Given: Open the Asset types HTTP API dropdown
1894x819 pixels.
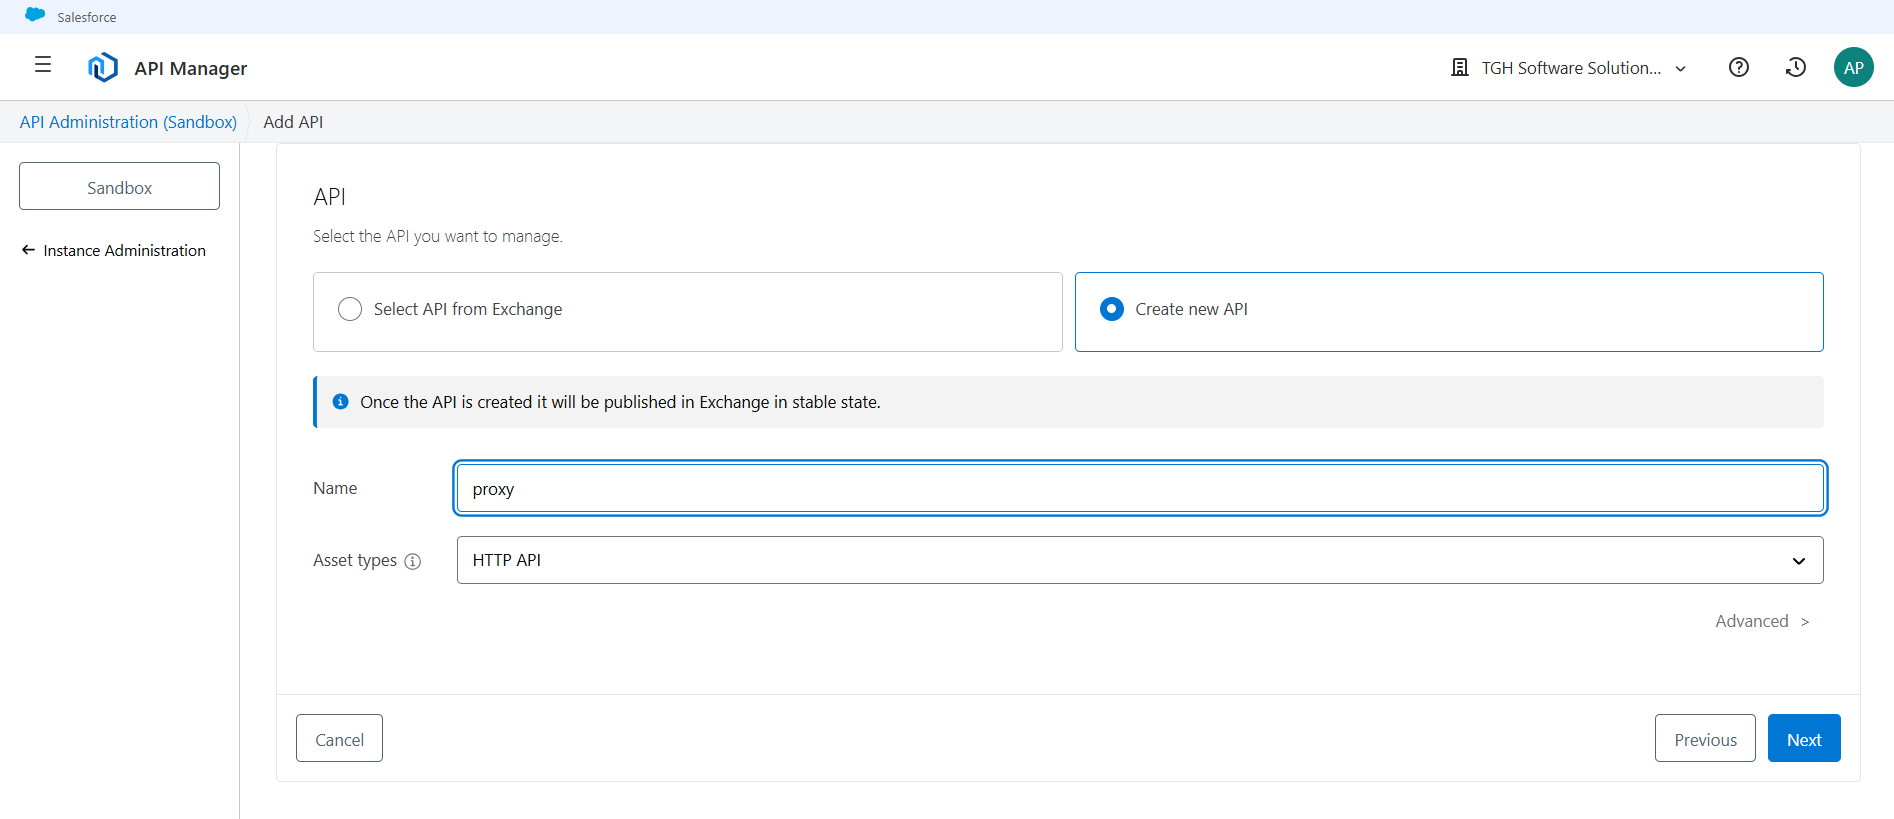Looking at the screenshot, I should point(1139,560).
